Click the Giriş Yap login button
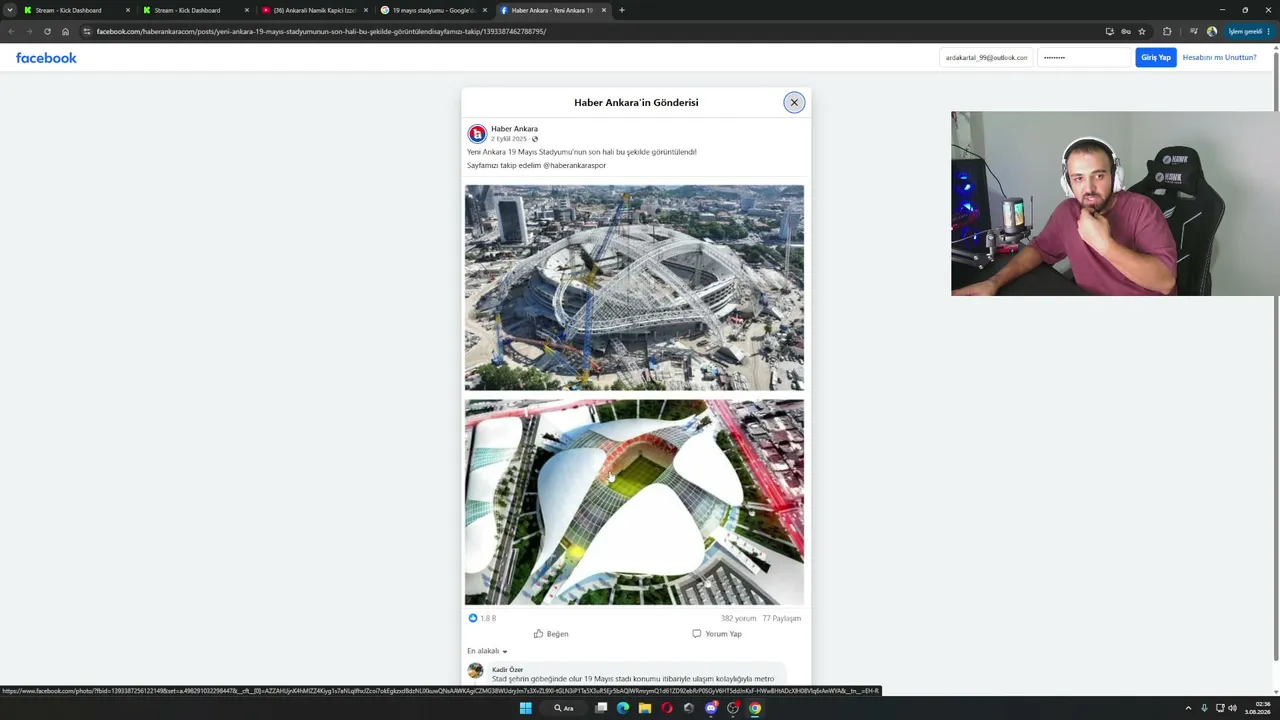Image resolution: width=1280 pixels, height=720 pixels. 1156,58
